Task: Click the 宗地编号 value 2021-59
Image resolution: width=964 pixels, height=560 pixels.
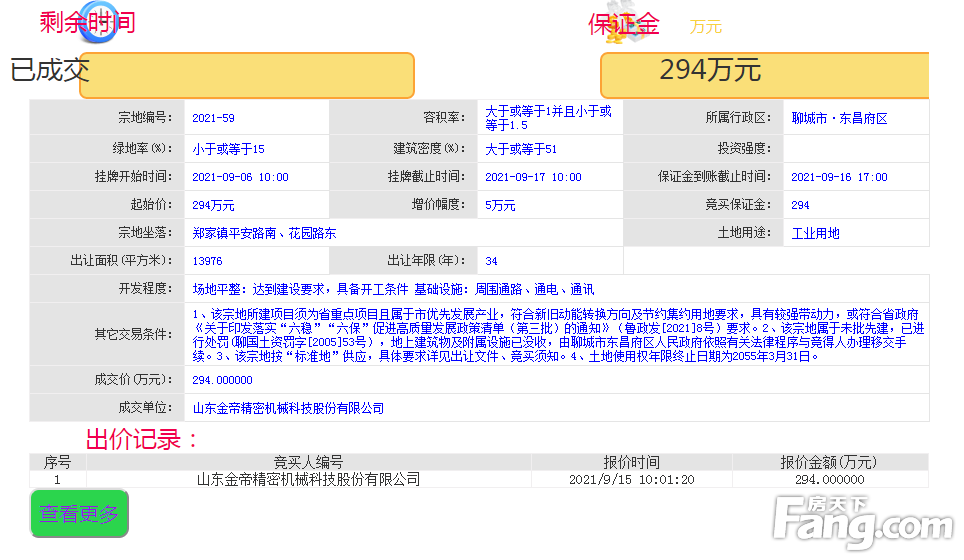Action: [x=214, y=118]
